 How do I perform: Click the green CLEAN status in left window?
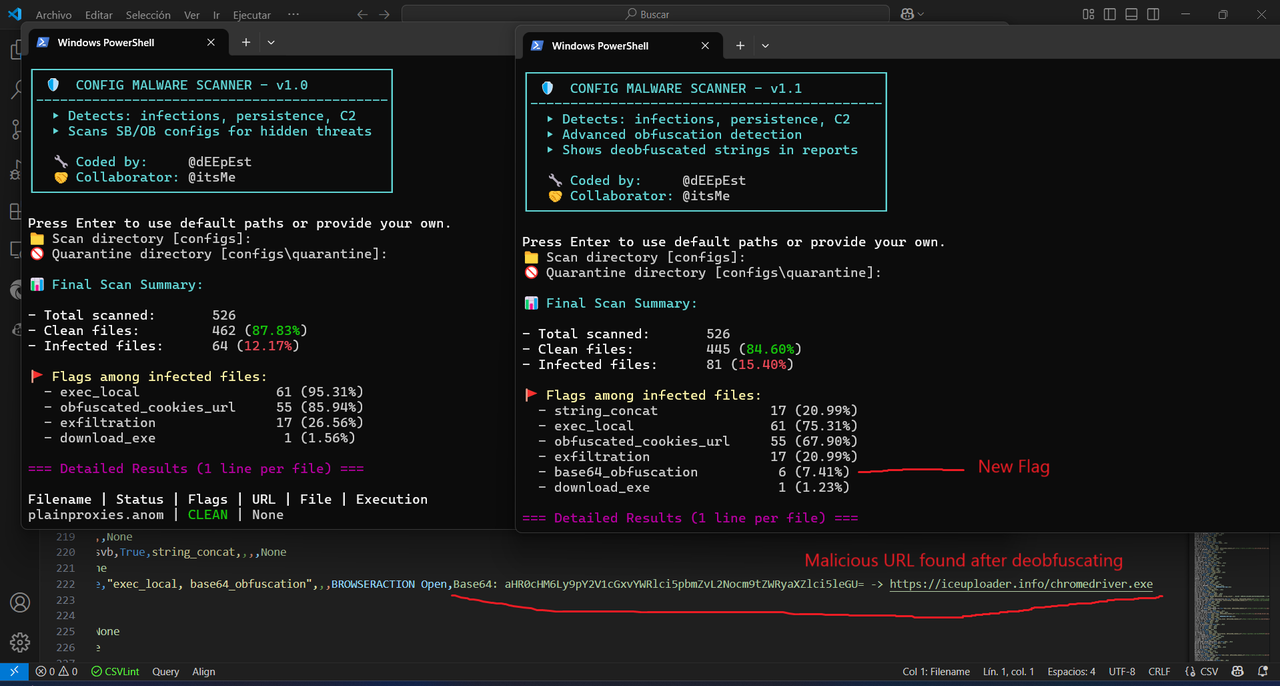coord(208,514)
